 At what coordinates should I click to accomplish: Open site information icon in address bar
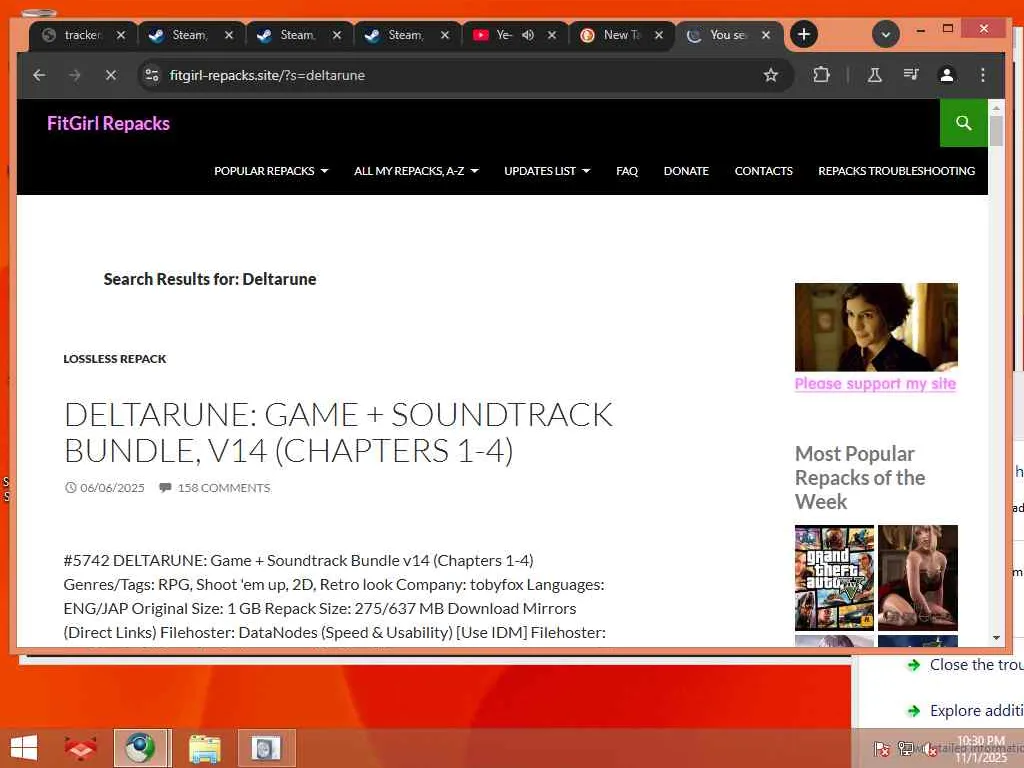[152, 75]
